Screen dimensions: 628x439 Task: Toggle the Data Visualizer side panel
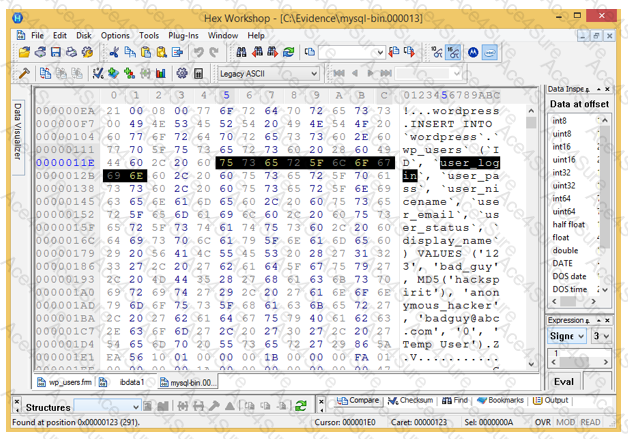tap(17, 130)
